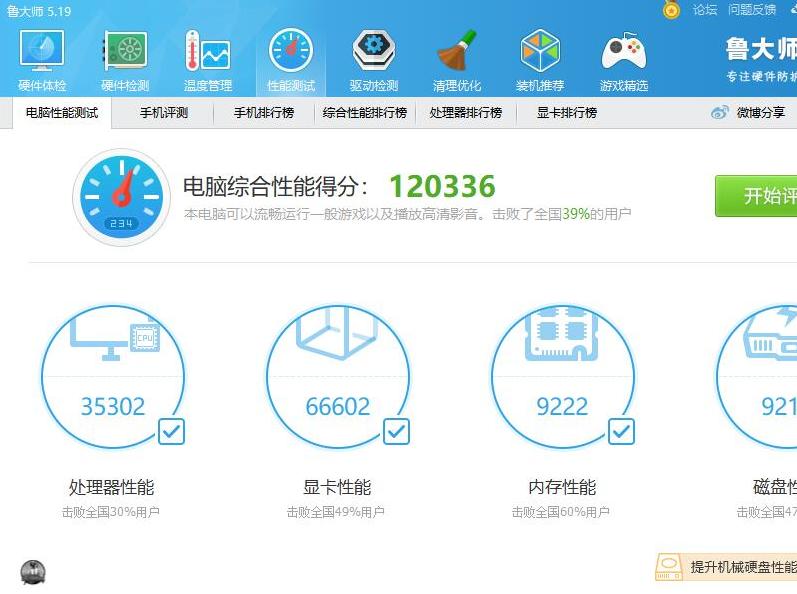Click the 击败全国60%用户 text
Screen dimensions: 797x594
[x=560, y=512]
